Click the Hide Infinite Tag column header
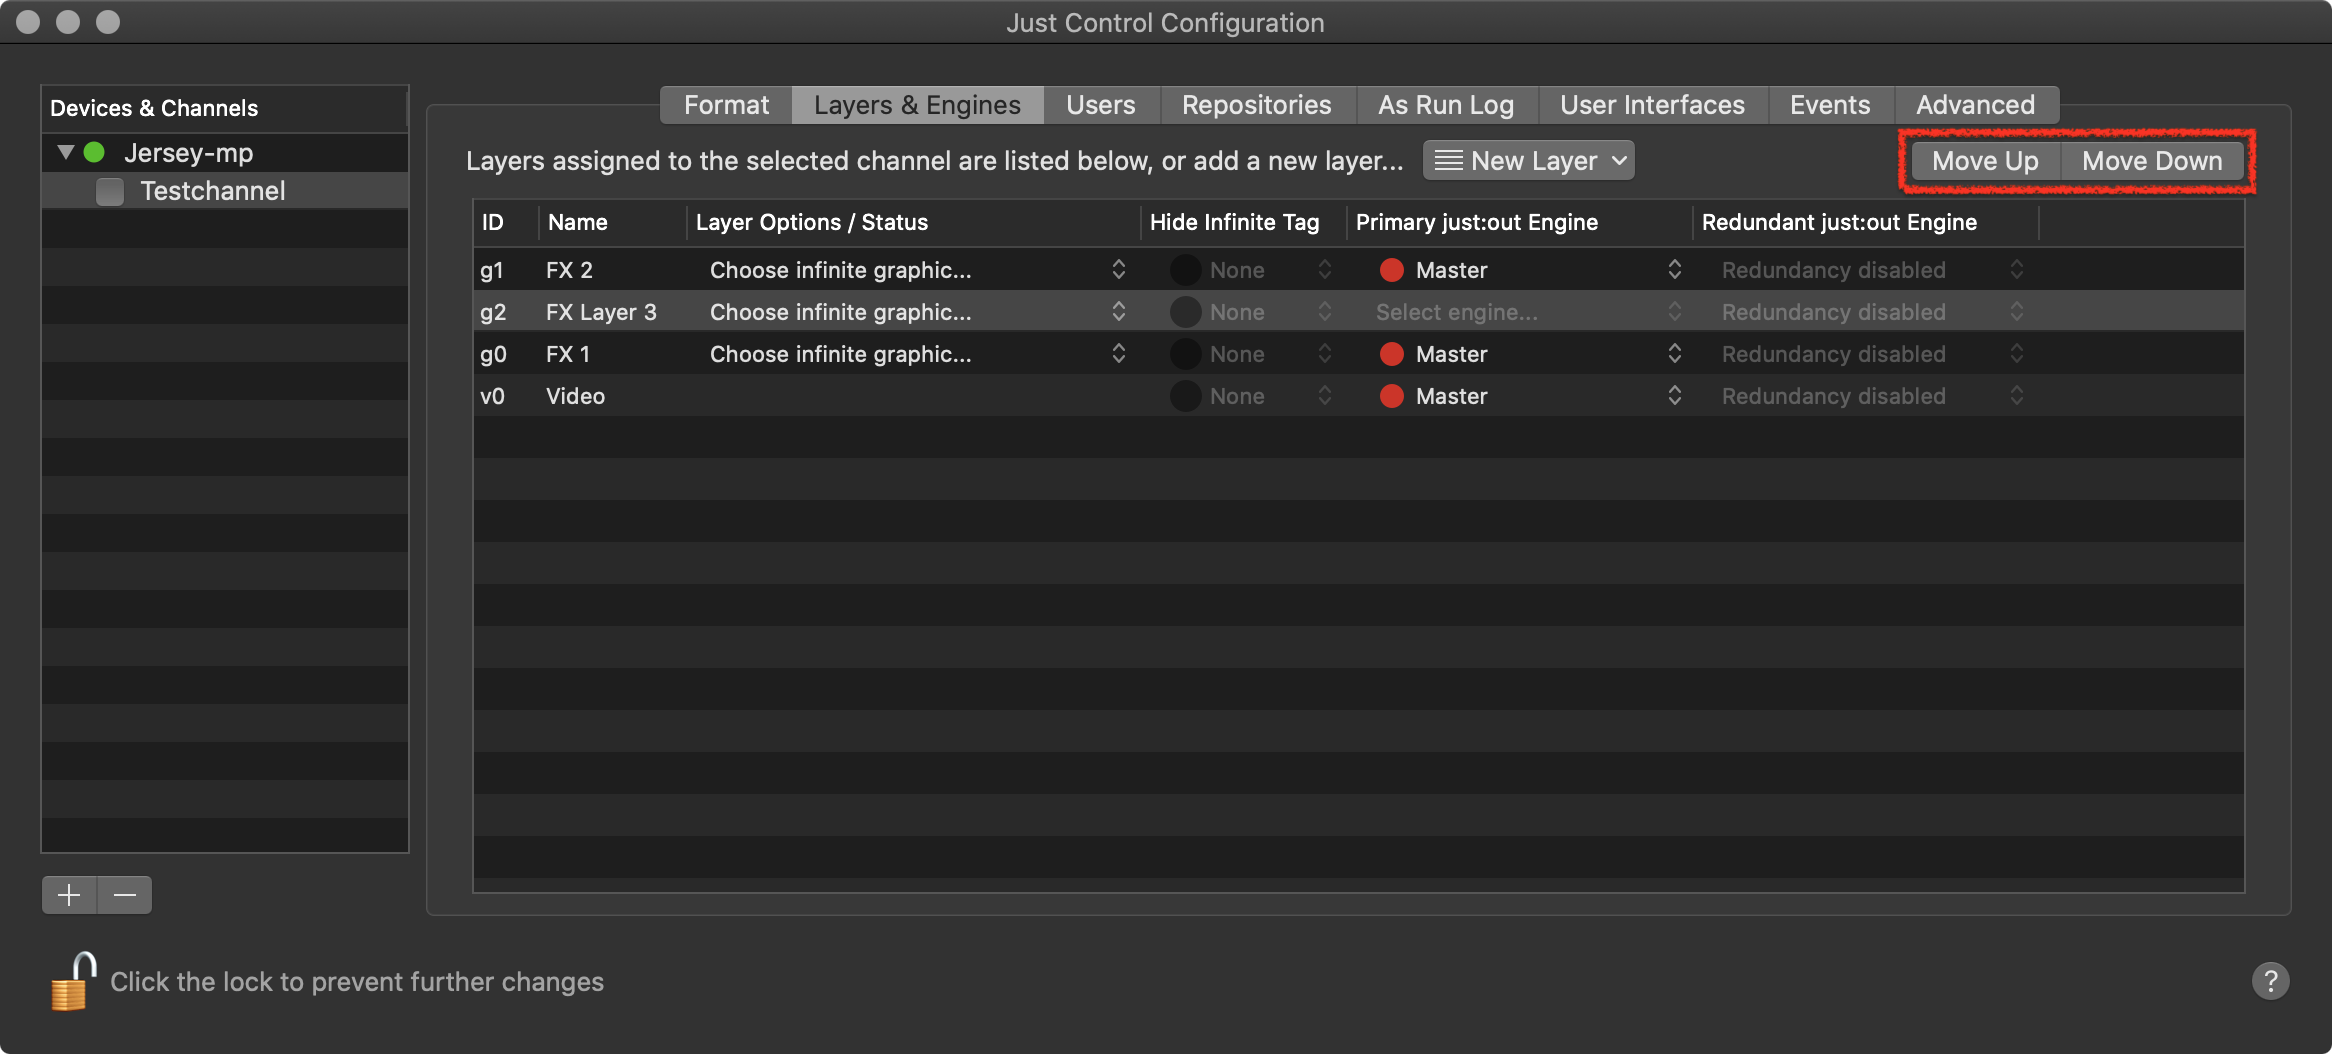Image resolution: width=2332 pixels, height=1054 pixels. [x=1244, y=222]
